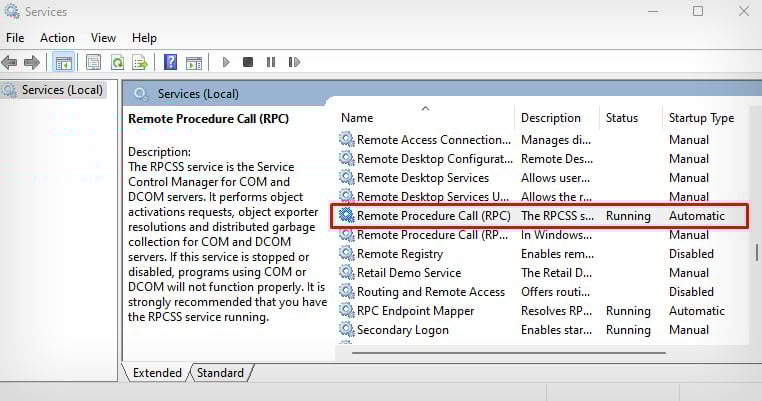The height and width of the screenshot is (401, 762).
Task: Select the Remote Desktop Services row
Action: 542,178
